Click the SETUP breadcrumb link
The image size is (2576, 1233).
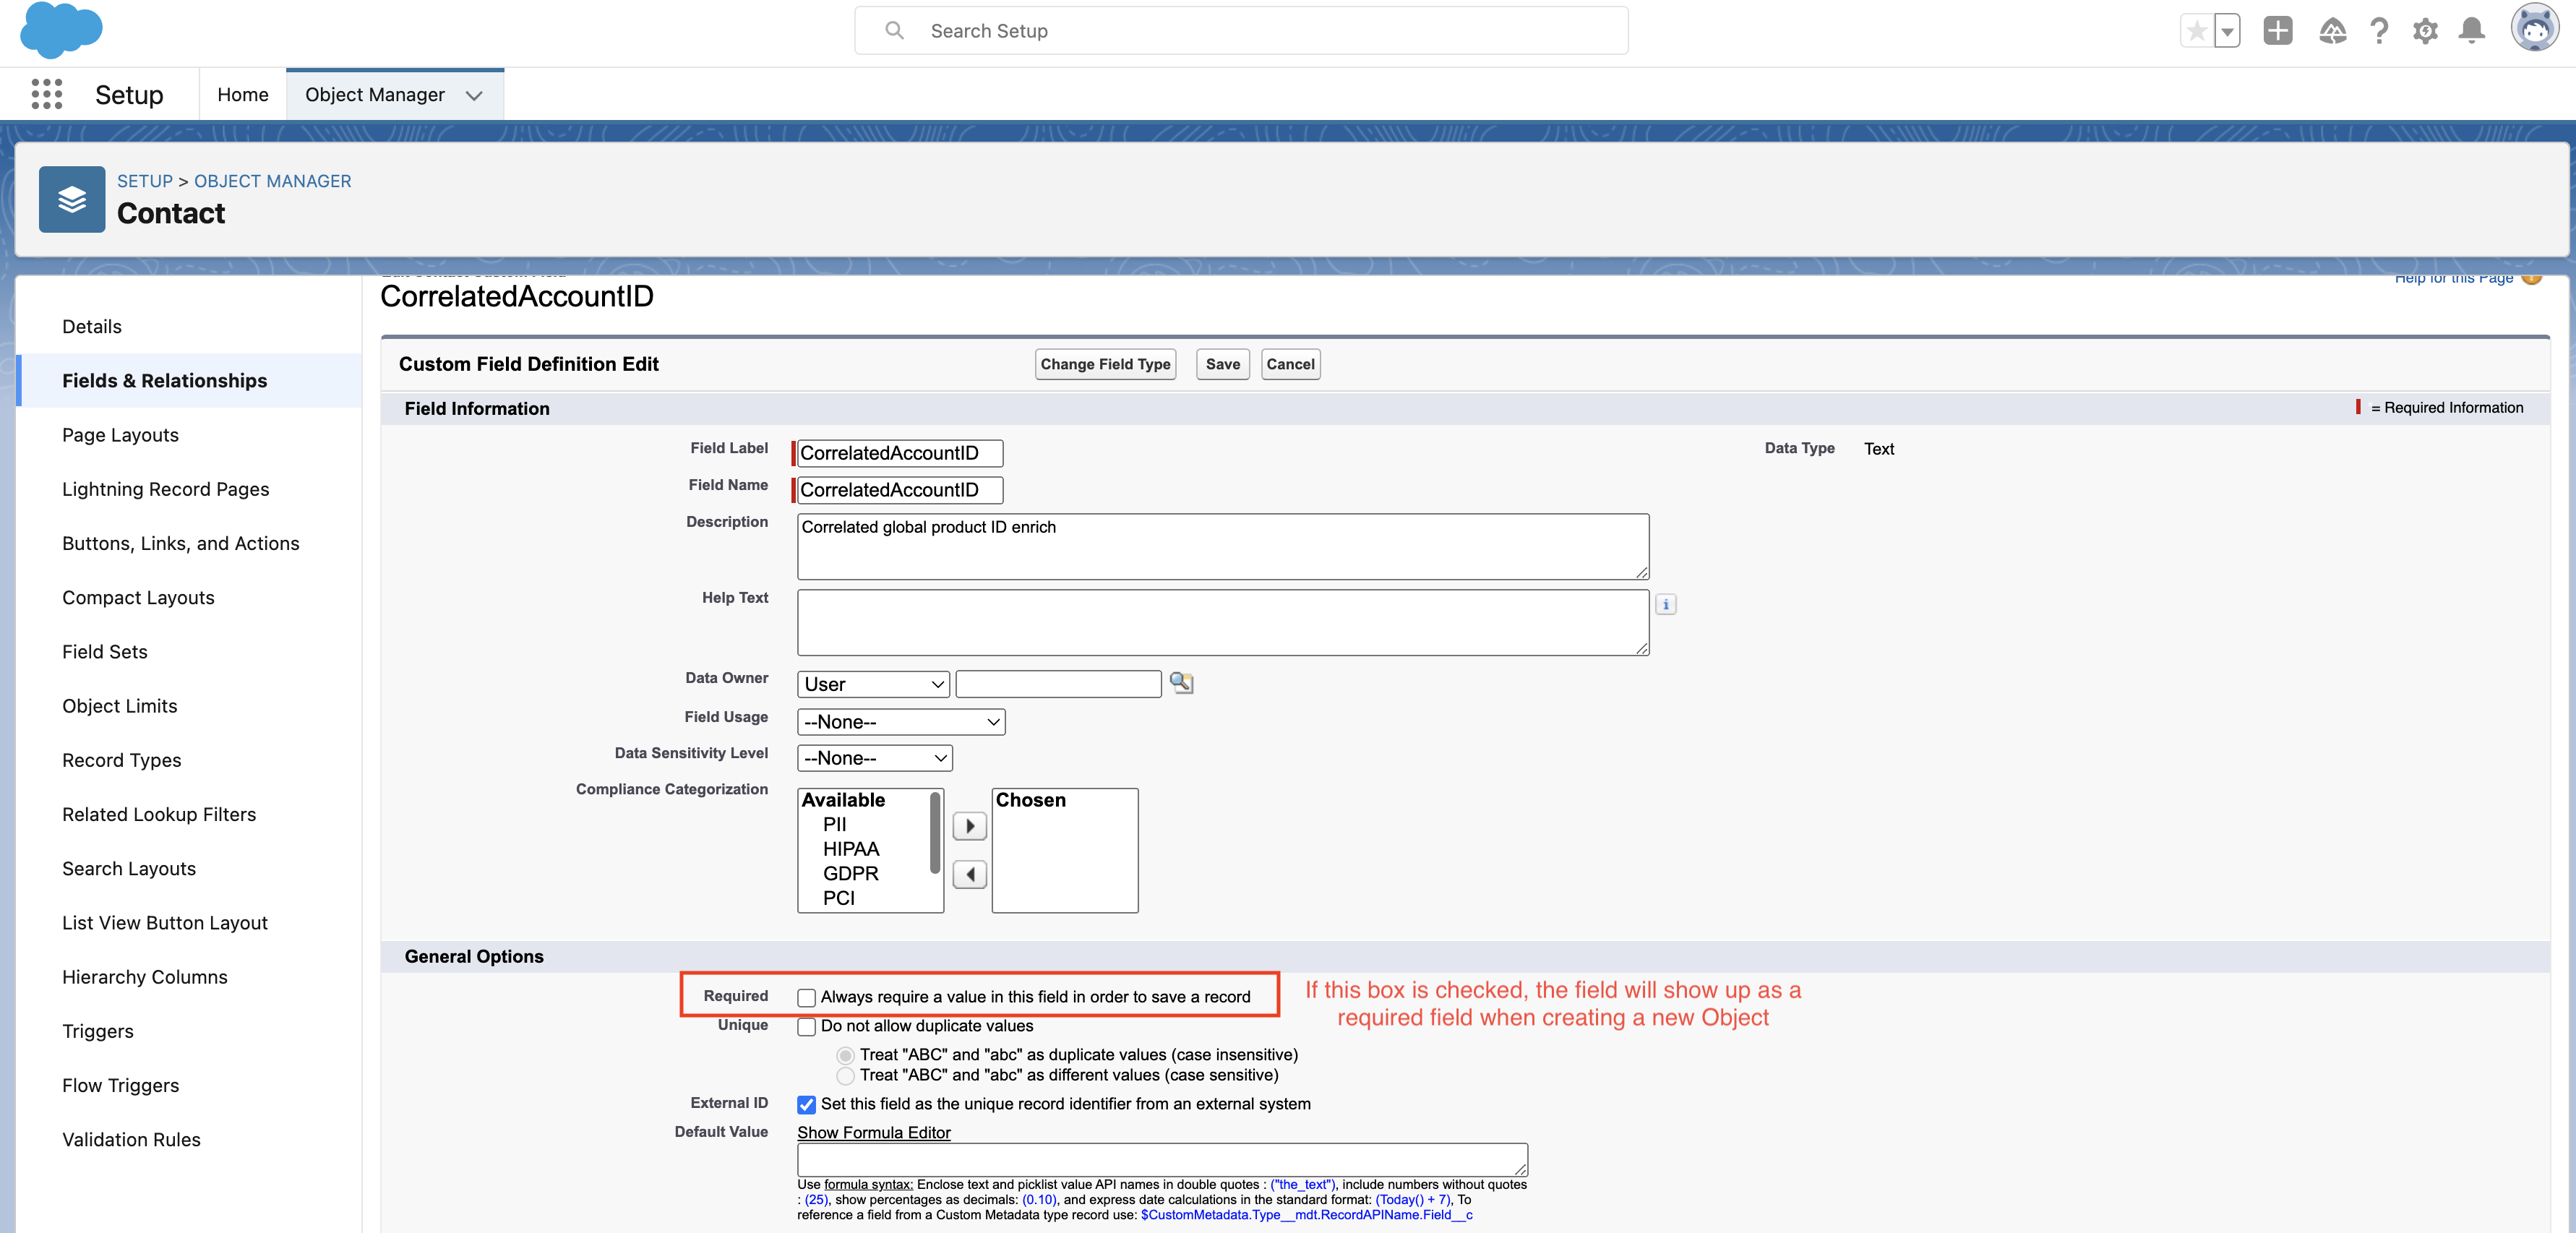[145, 181]
